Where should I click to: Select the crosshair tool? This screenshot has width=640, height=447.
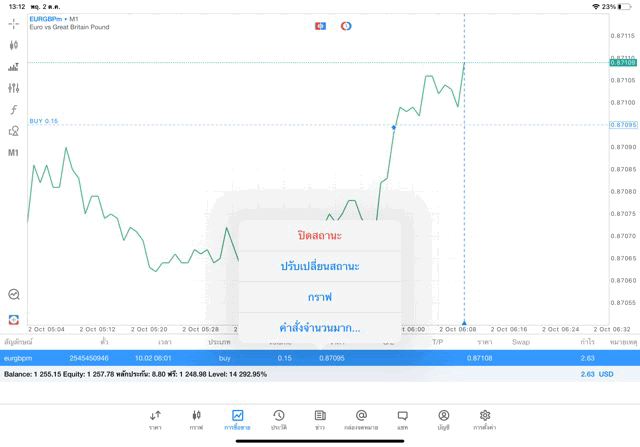[14, 24]
